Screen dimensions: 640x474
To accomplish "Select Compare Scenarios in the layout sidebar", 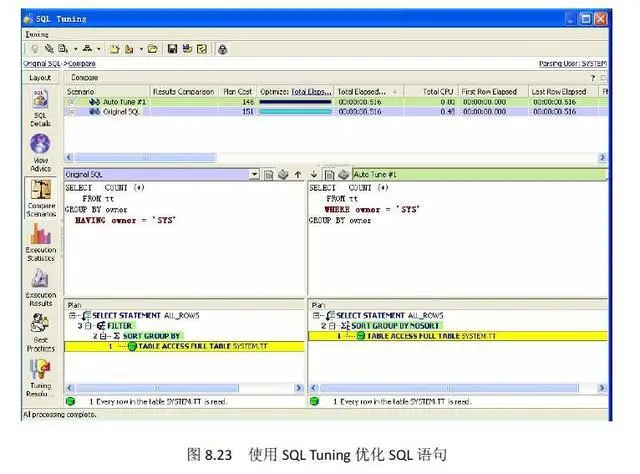I will [x=41, y=198].
